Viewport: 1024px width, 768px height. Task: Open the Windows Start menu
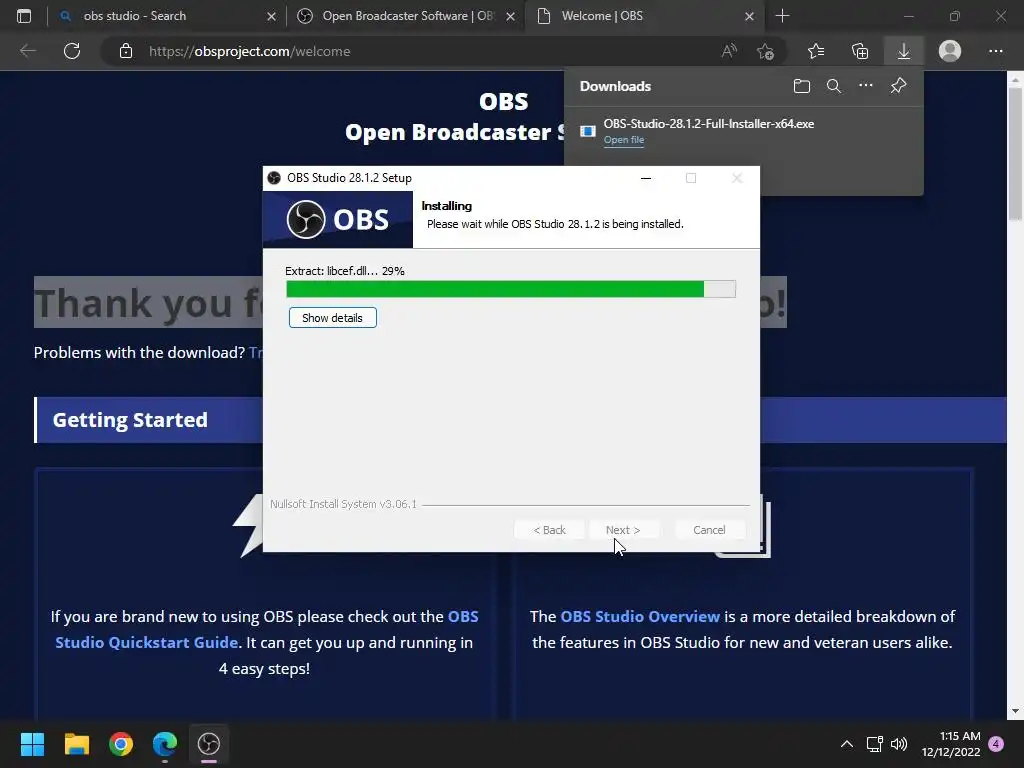32,744
